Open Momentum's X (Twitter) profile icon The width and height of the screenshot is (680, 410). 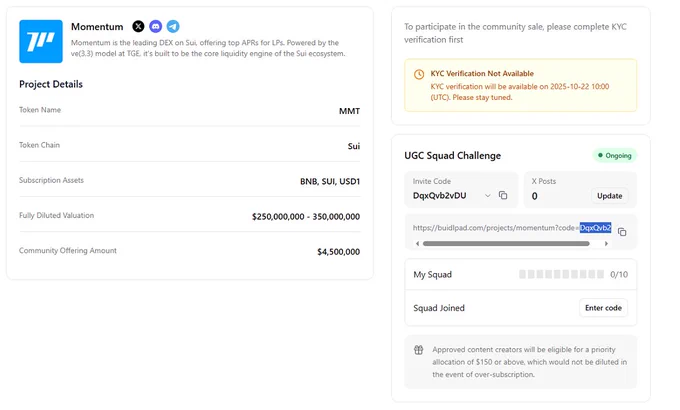138,26
